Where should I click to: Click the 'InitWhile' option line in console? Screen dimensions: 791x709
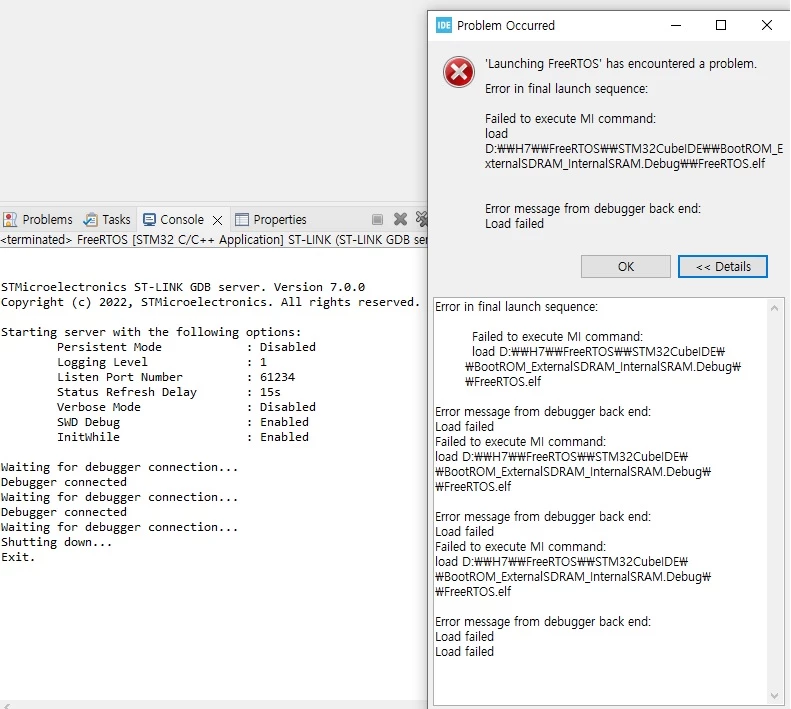tap(183, 437)
